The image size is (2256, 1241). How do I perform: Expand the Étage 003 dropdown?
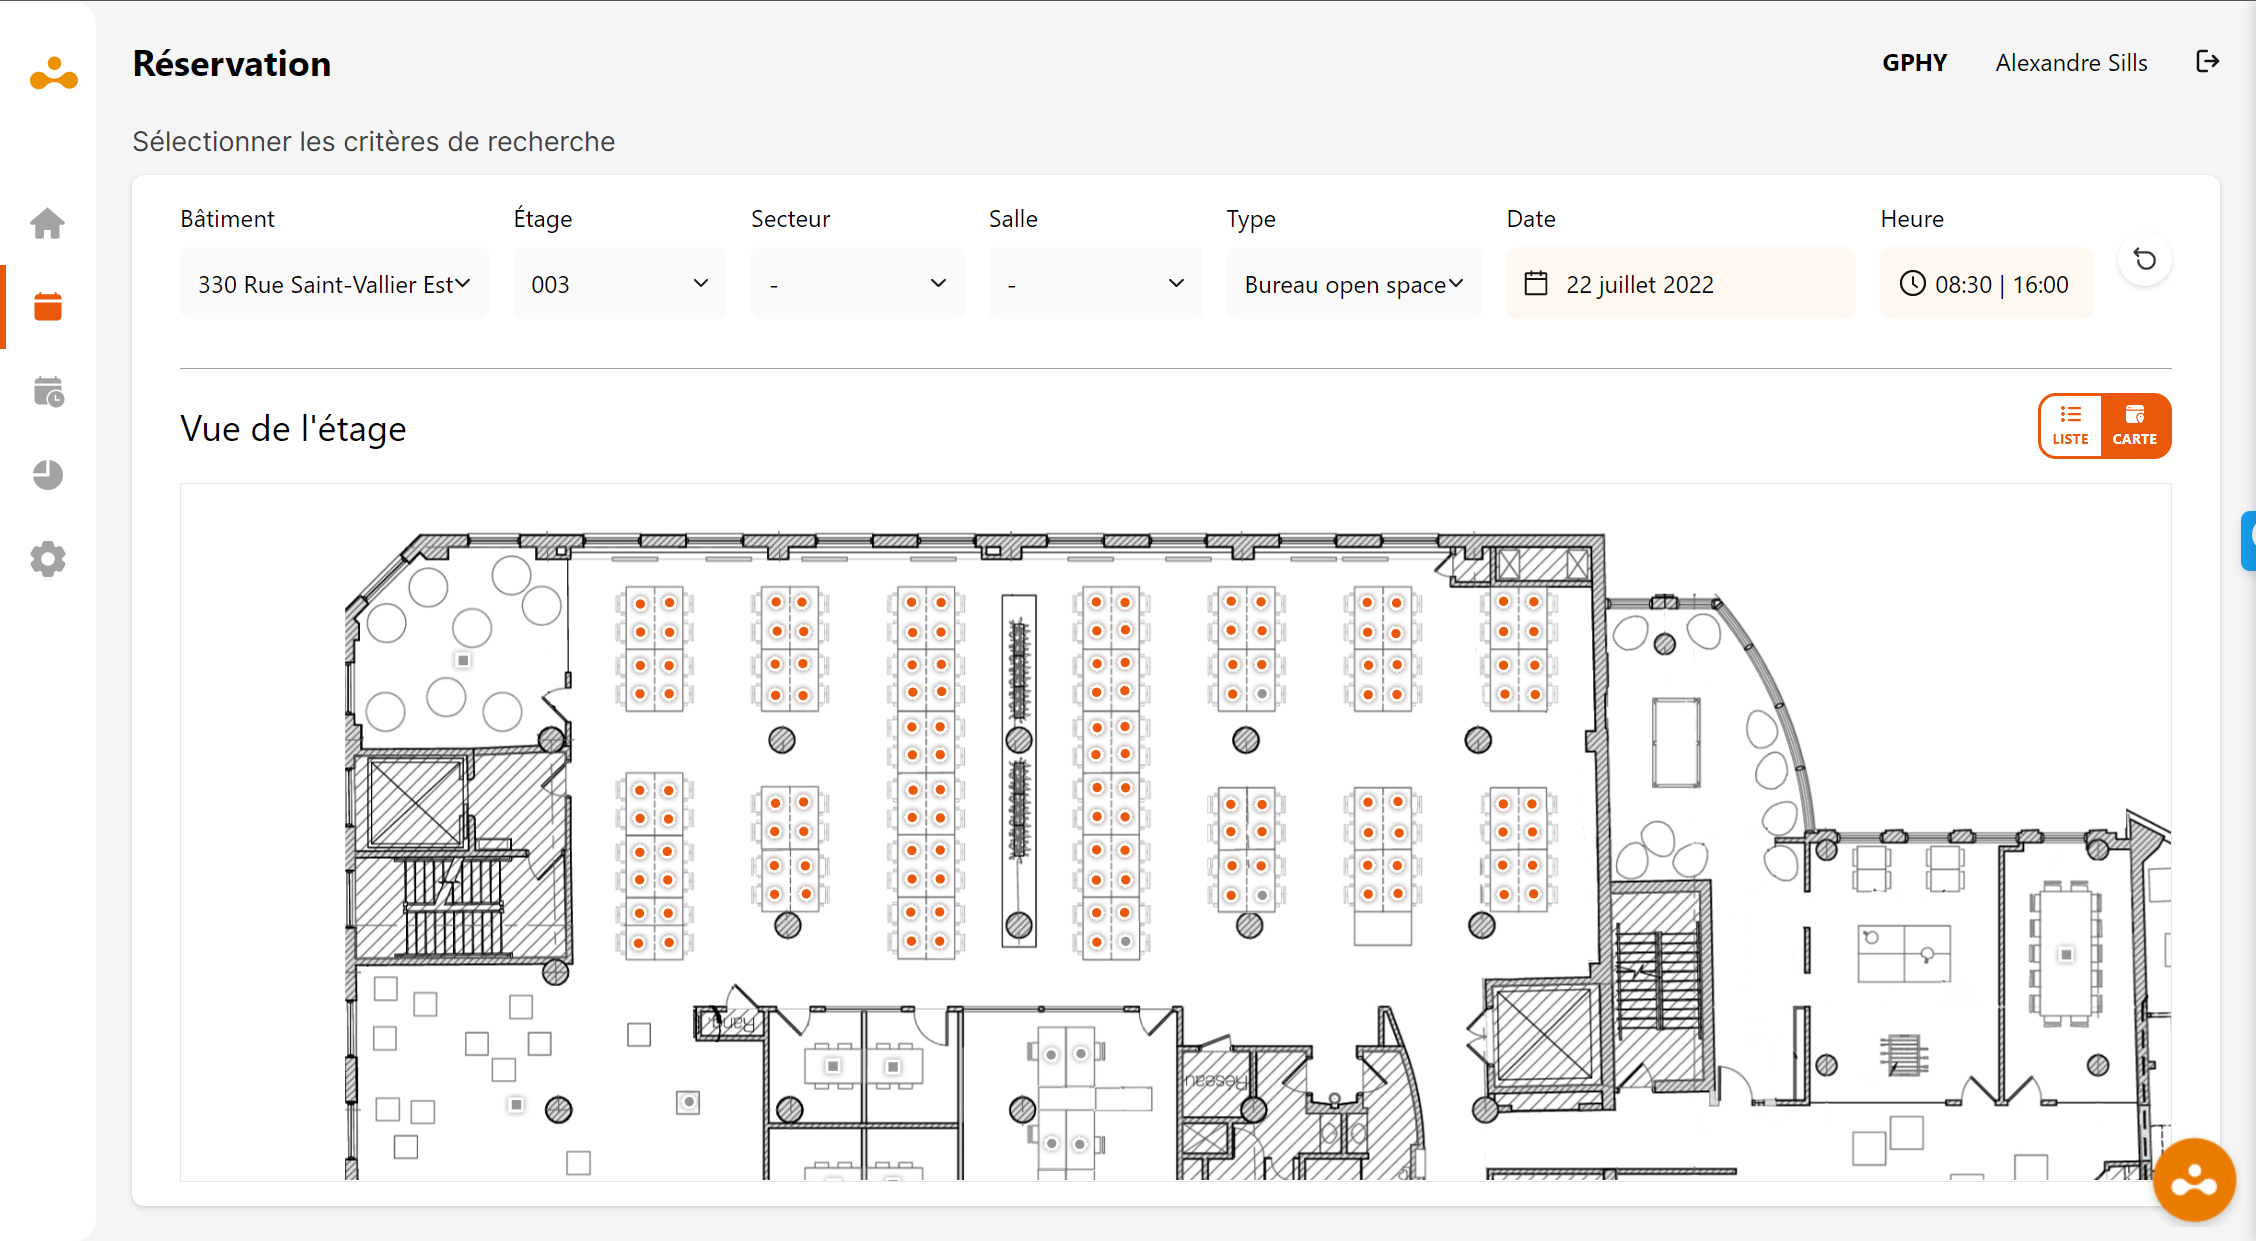[x=619, y=283]
